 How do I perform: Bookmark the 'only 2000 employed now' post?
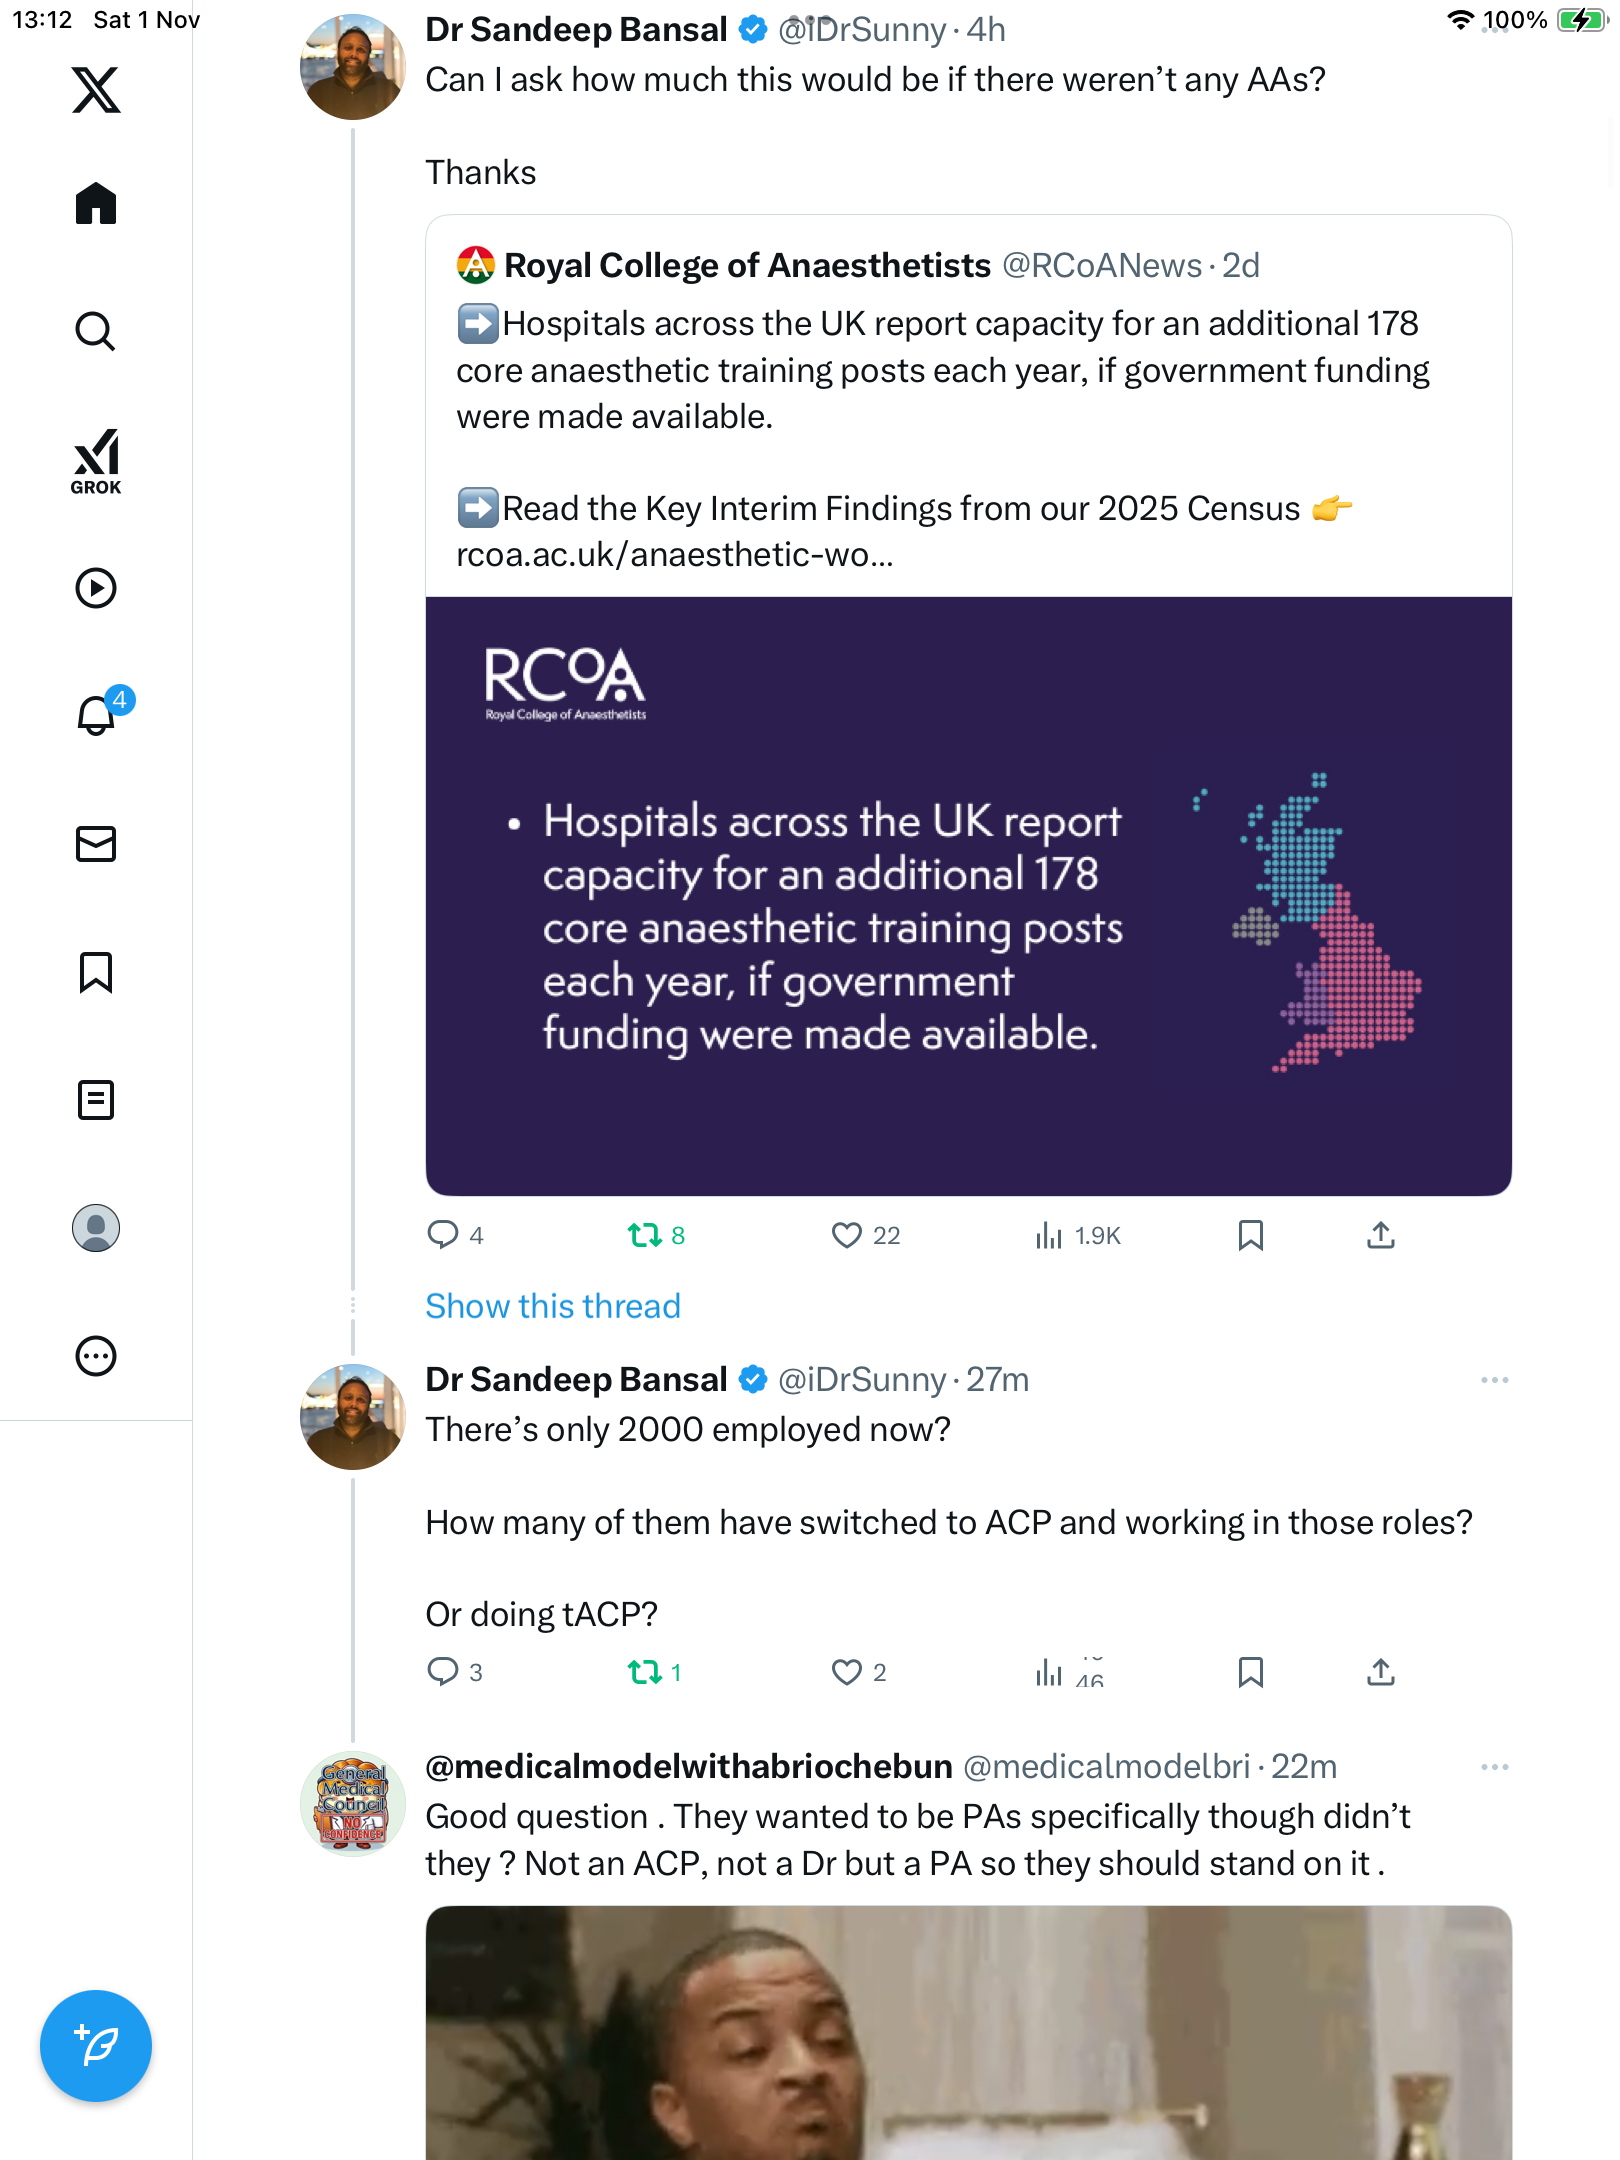1250,1672
